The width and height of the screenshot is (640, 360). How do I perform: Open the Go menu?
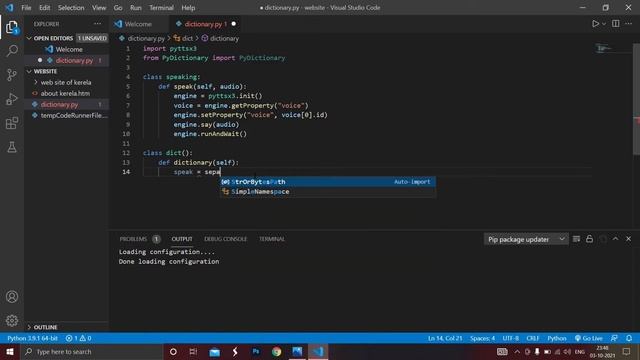pos(118,7)
